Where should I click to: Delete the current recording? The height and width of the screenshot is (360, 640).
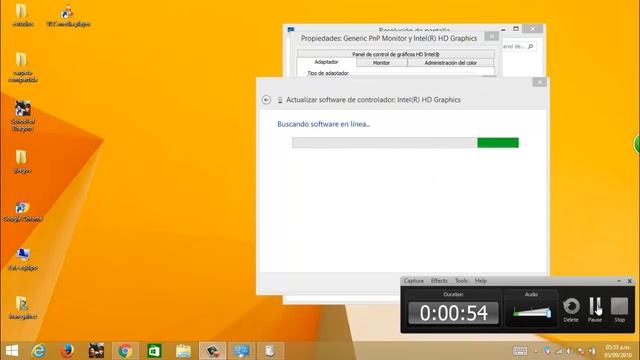[571, 309]
